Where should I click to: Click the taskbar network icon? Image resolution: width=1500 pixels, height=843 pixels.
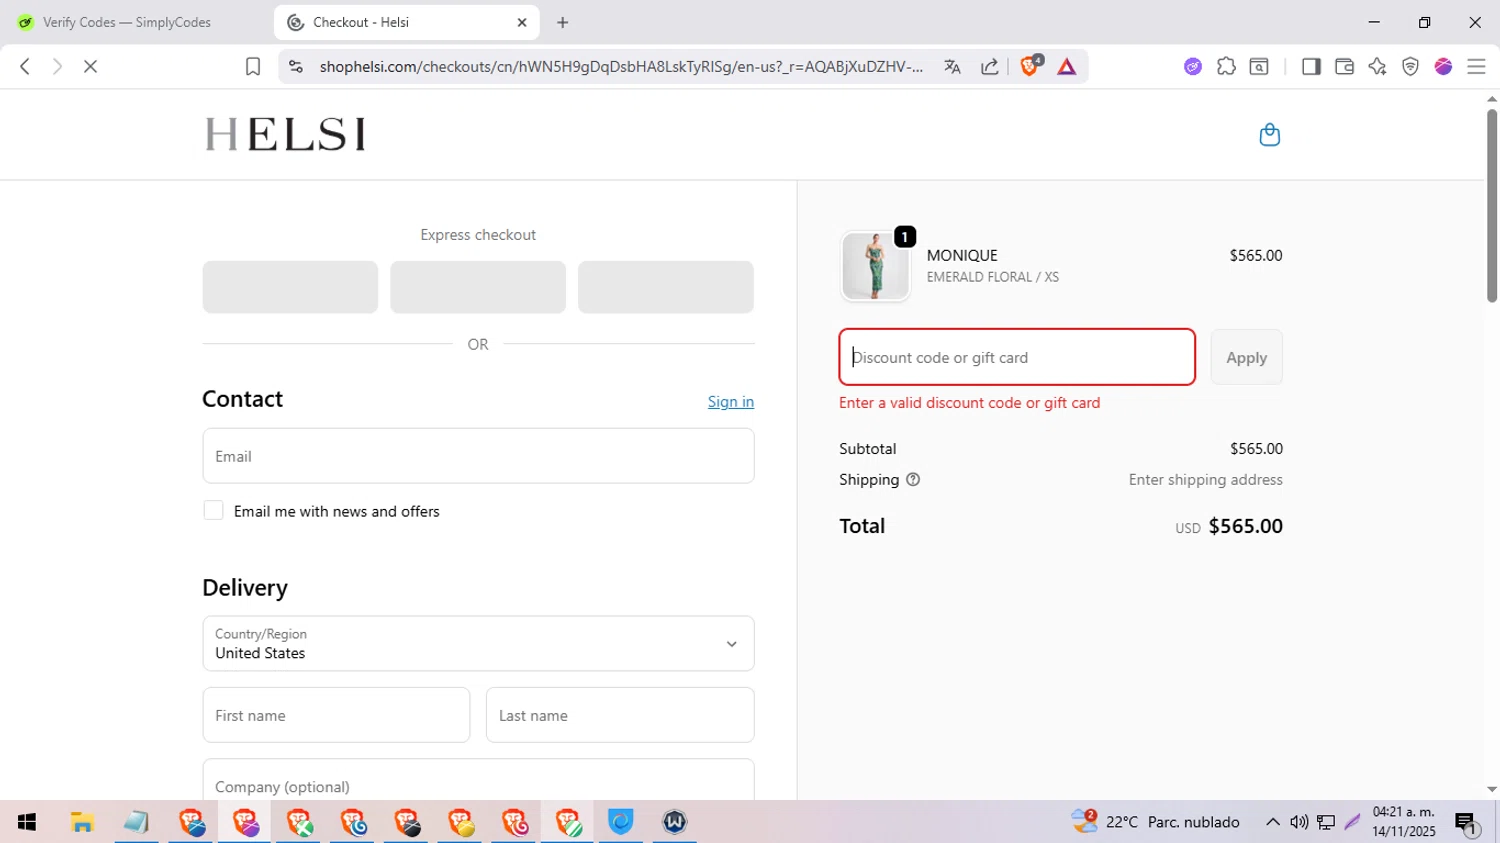point(1326,822)
